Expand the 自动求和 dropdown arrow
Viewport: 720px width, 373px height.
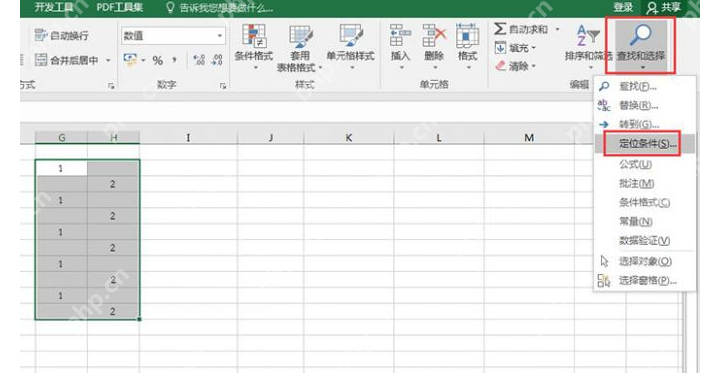[557, 29]
